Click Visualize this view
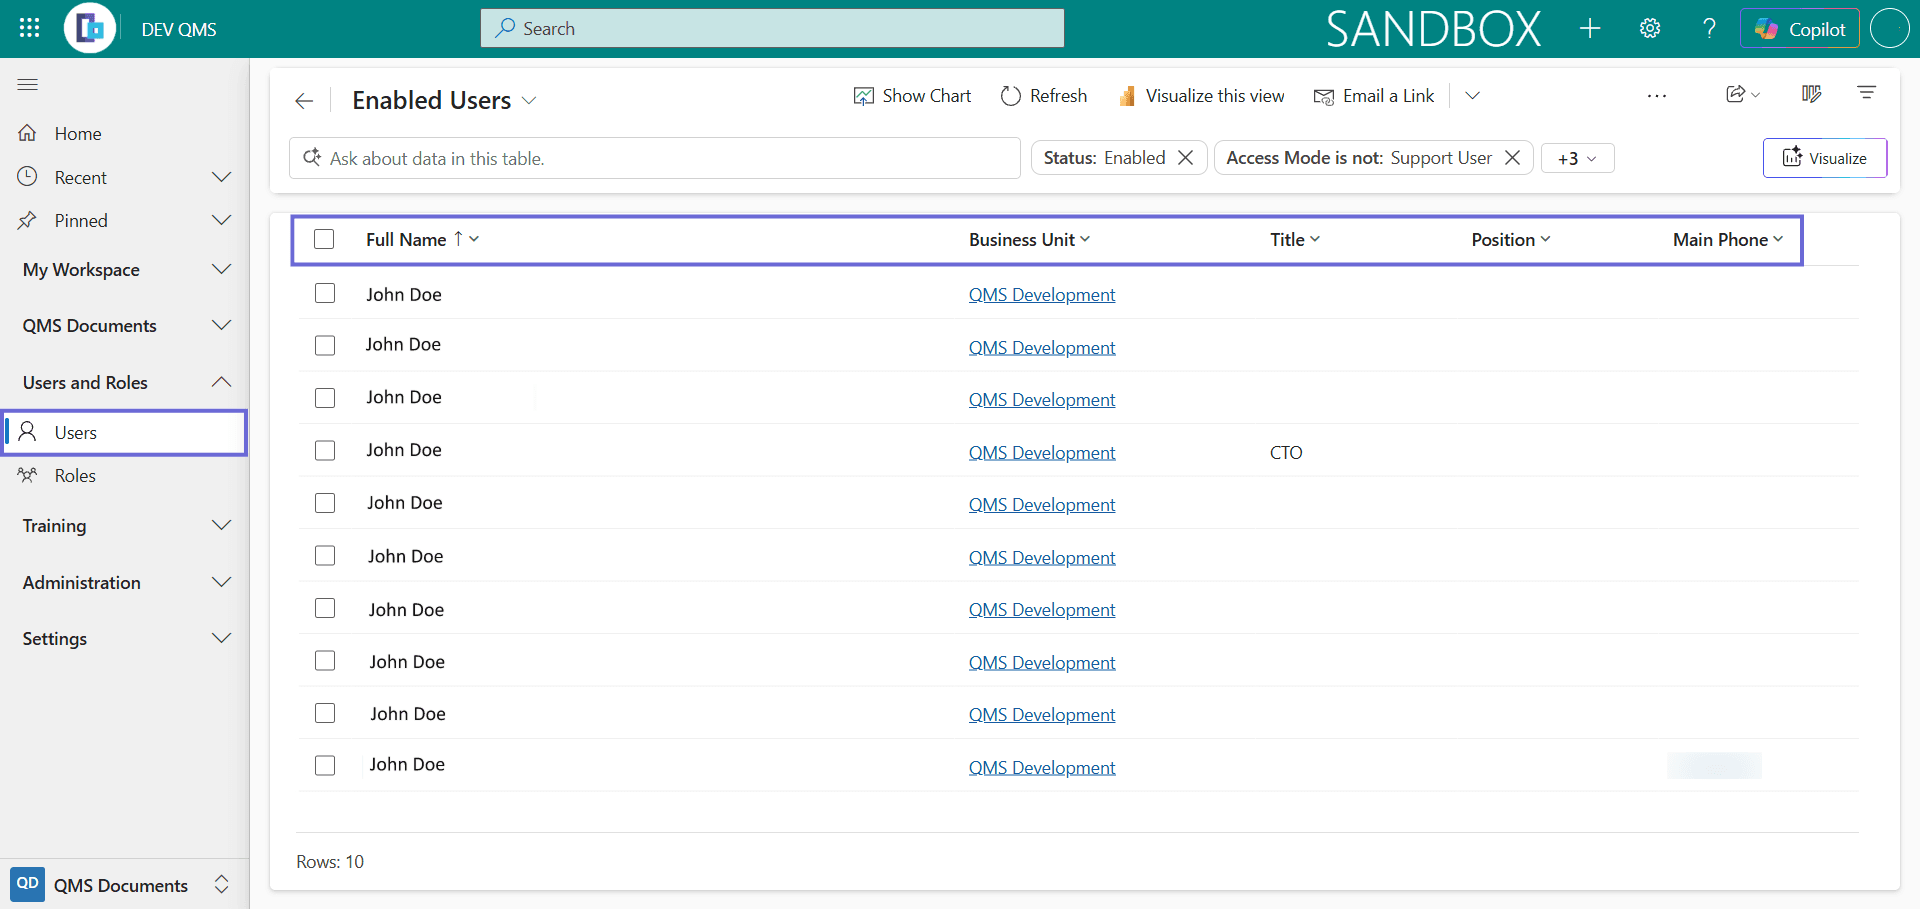 (1201, 96)
